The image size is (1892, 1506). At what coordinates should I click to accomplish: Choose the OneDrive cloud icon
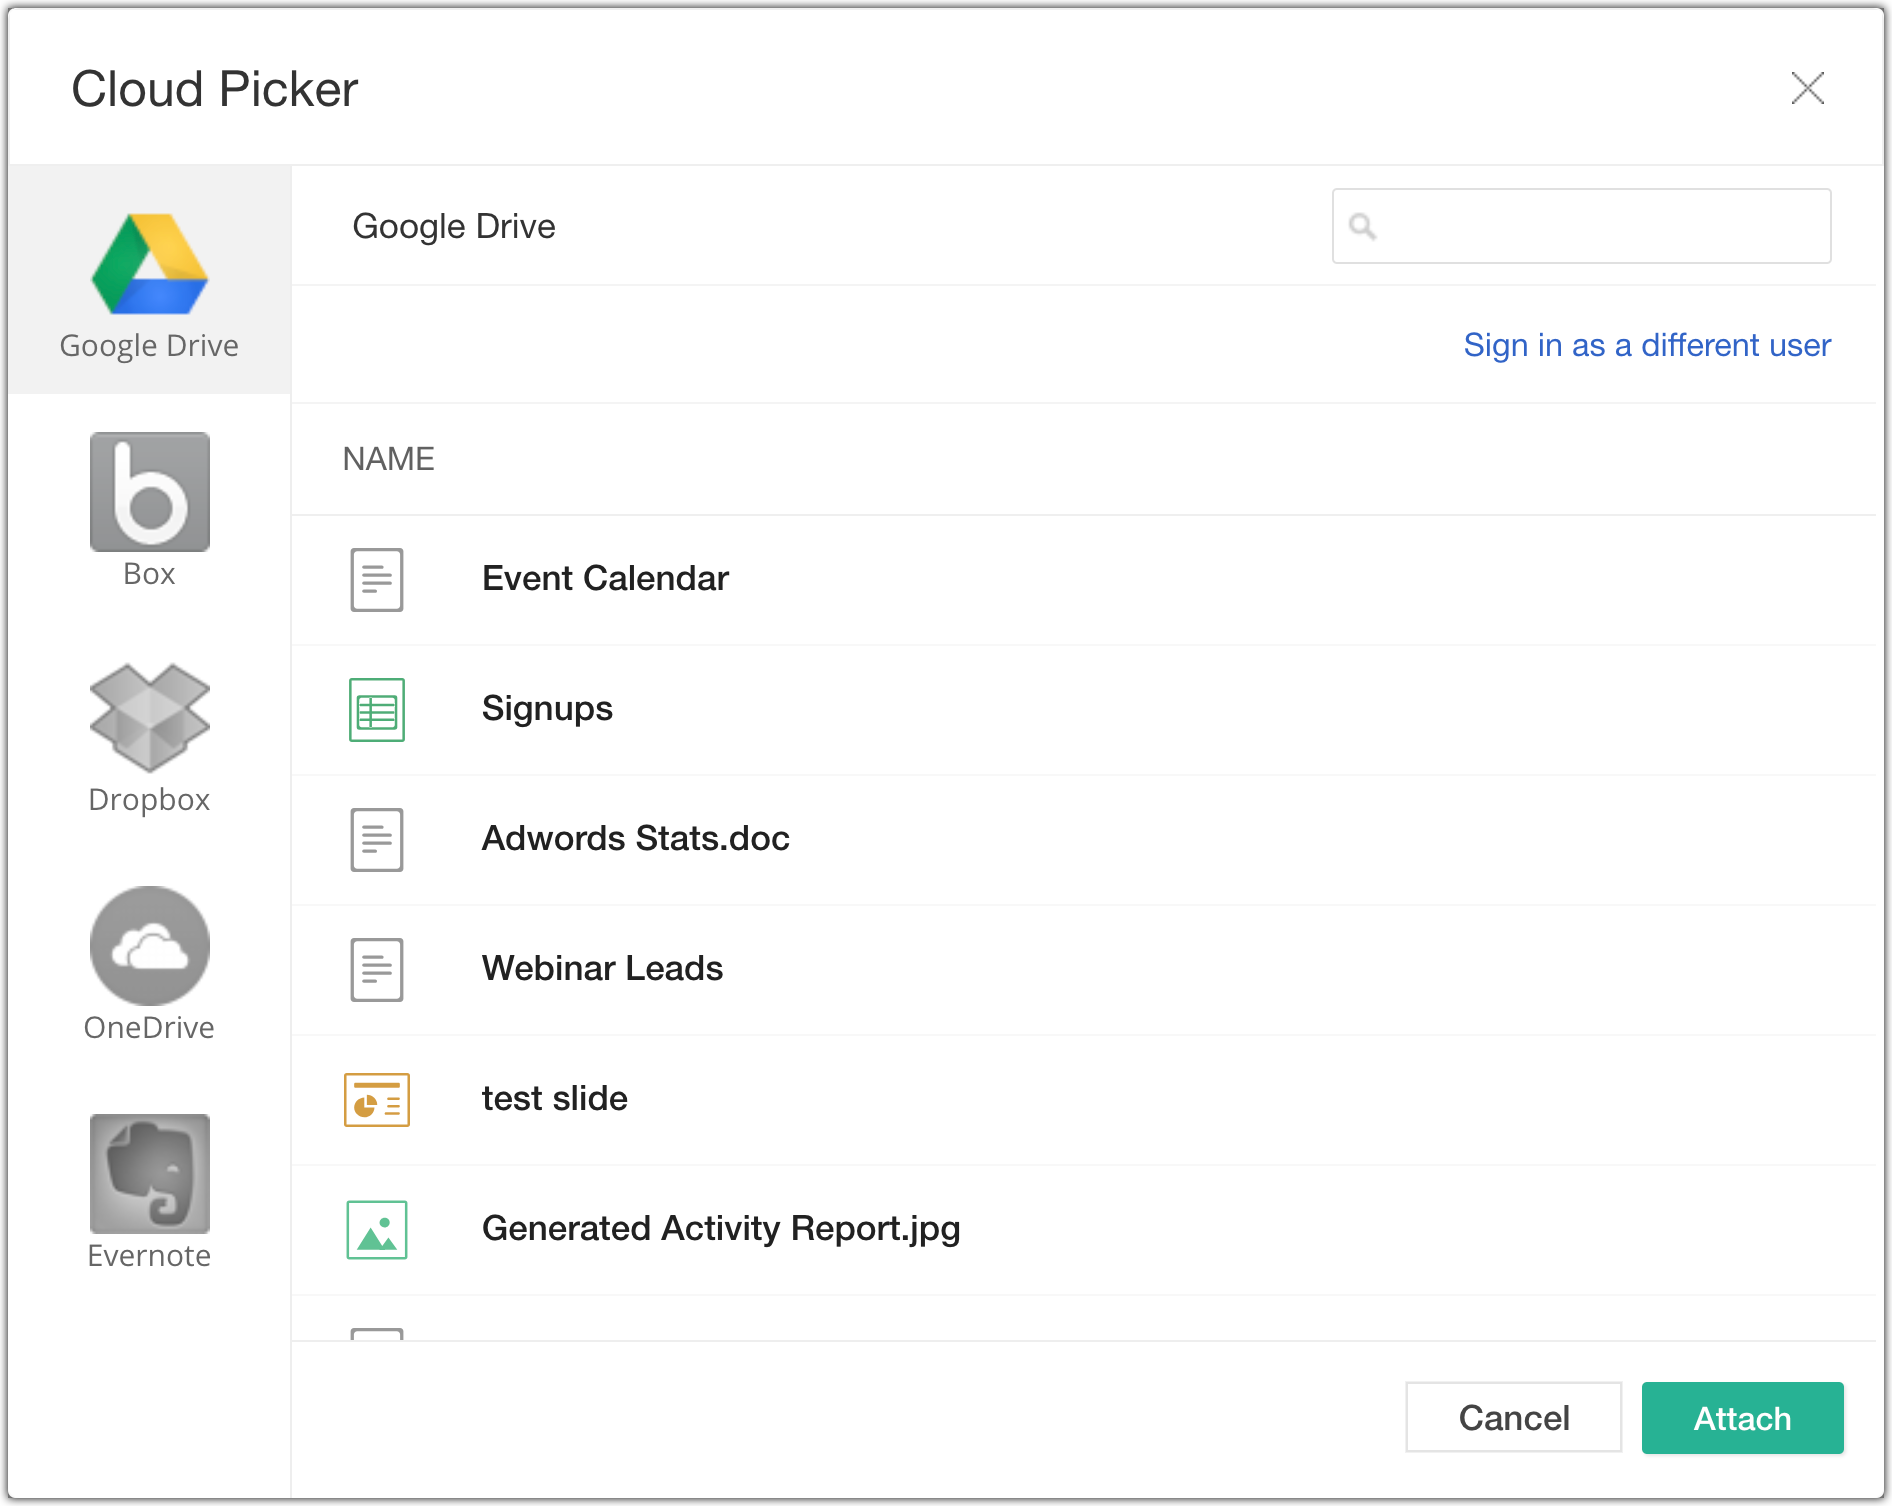[150, 946]
